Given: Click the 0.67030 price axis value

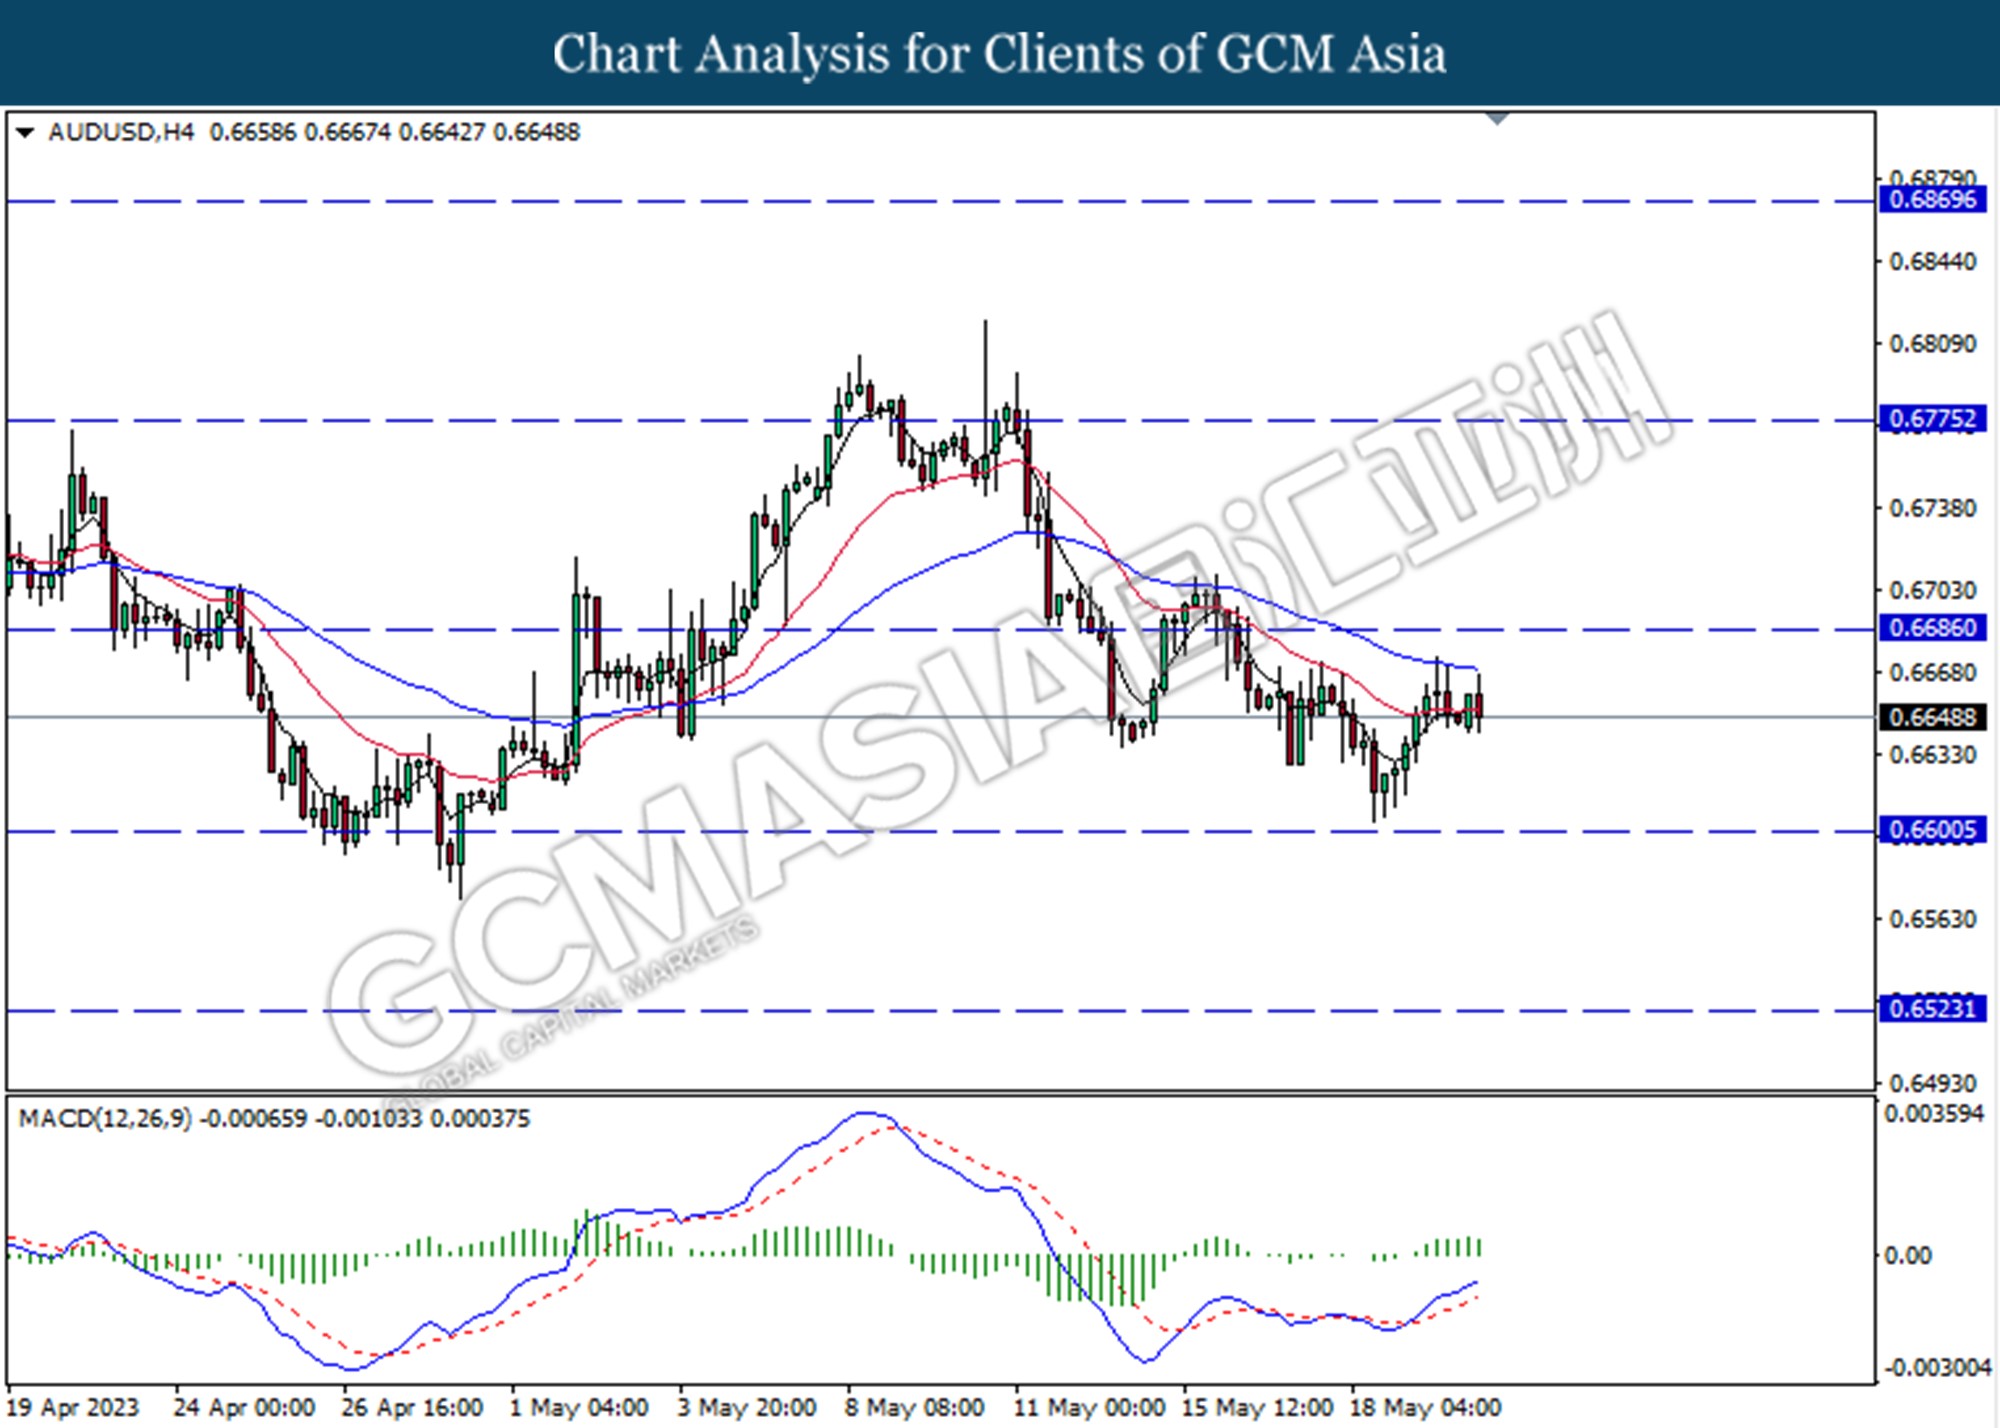Looking at the screenshot, I should pyautogui.click(x=1932, y=590).
